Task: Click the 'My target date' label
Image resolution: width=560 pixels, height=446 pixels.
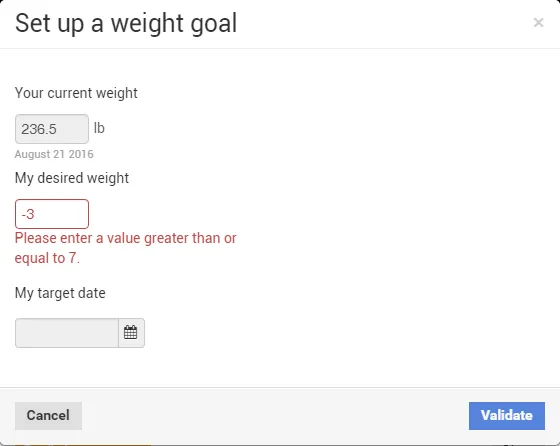Action: (x=60, y=293)
